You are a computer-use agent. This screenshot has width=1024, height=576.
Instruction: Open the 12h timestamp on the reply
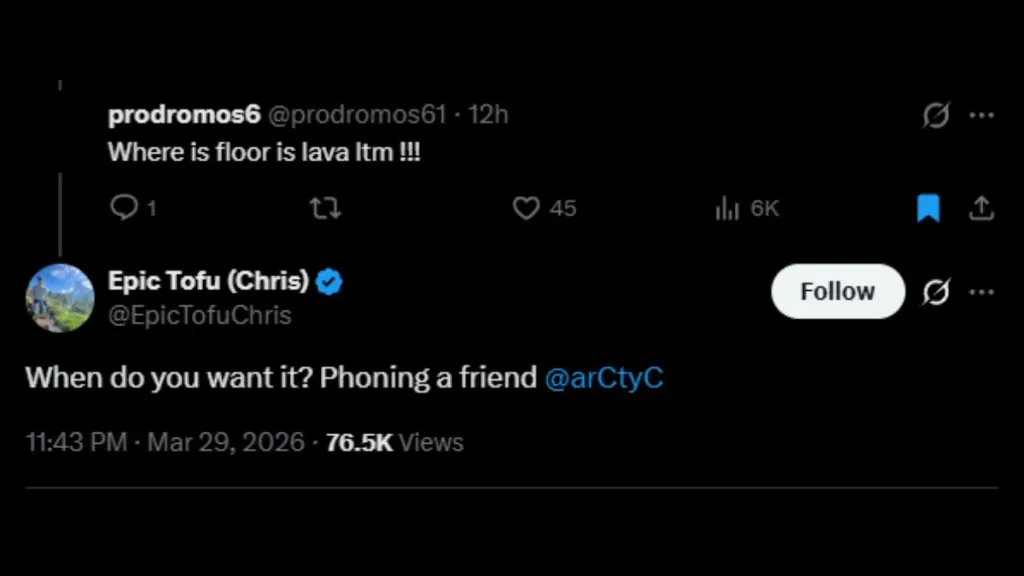488,115
